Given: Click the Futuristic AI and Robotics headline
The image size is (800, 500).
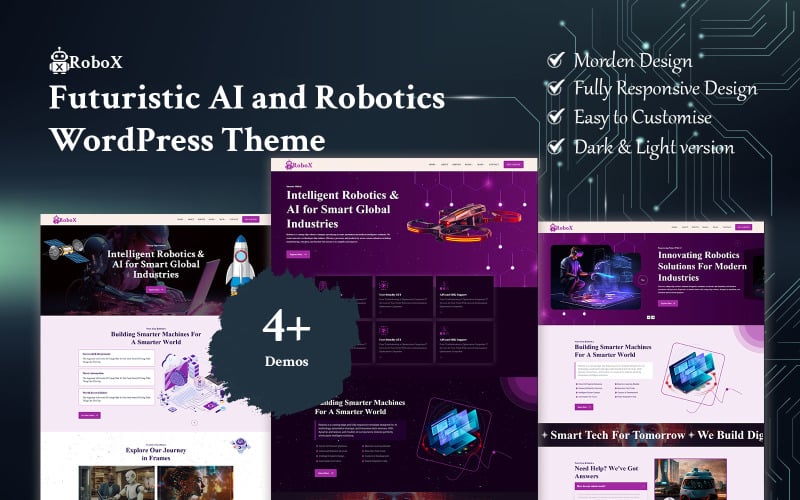Looking at the screenshot, I should coord(248,98).
